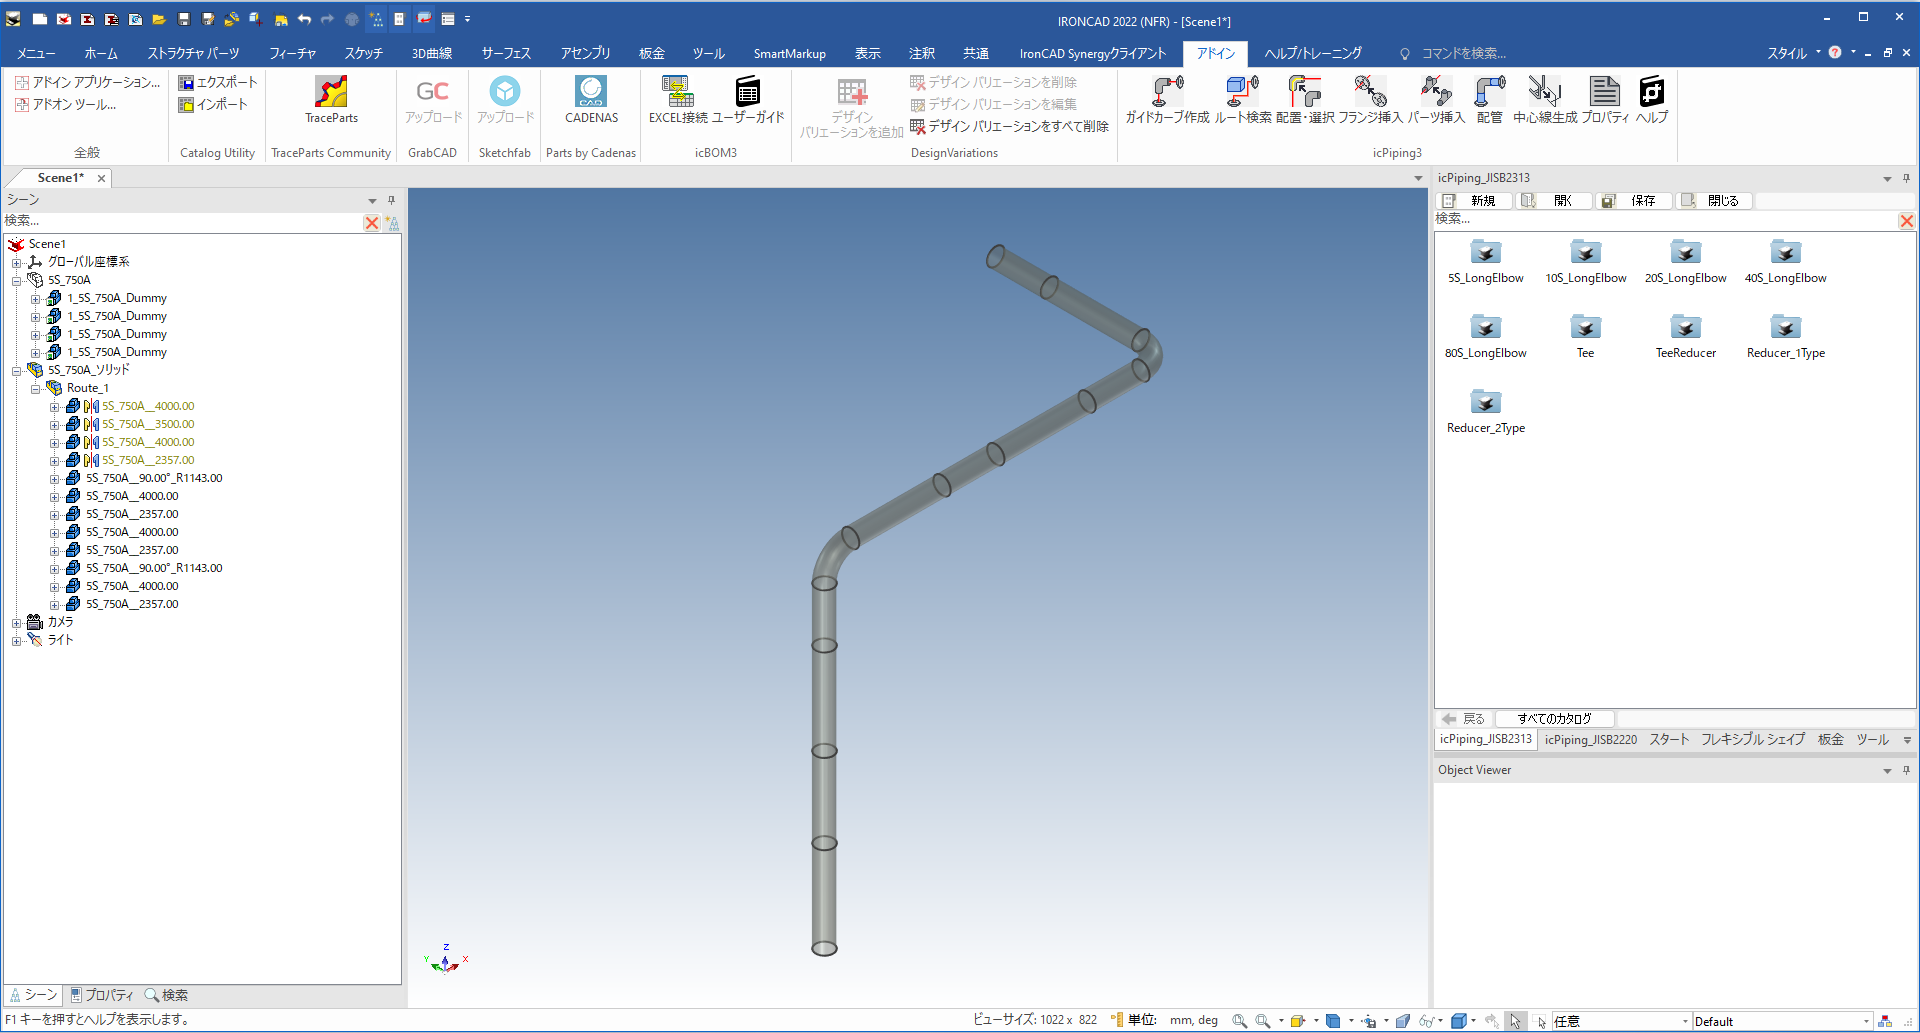Toggle auto-hide pin on icPiping_JISB2313 catalog panel
This screenshot has width=1920, height=1033.
[1906, 178]
